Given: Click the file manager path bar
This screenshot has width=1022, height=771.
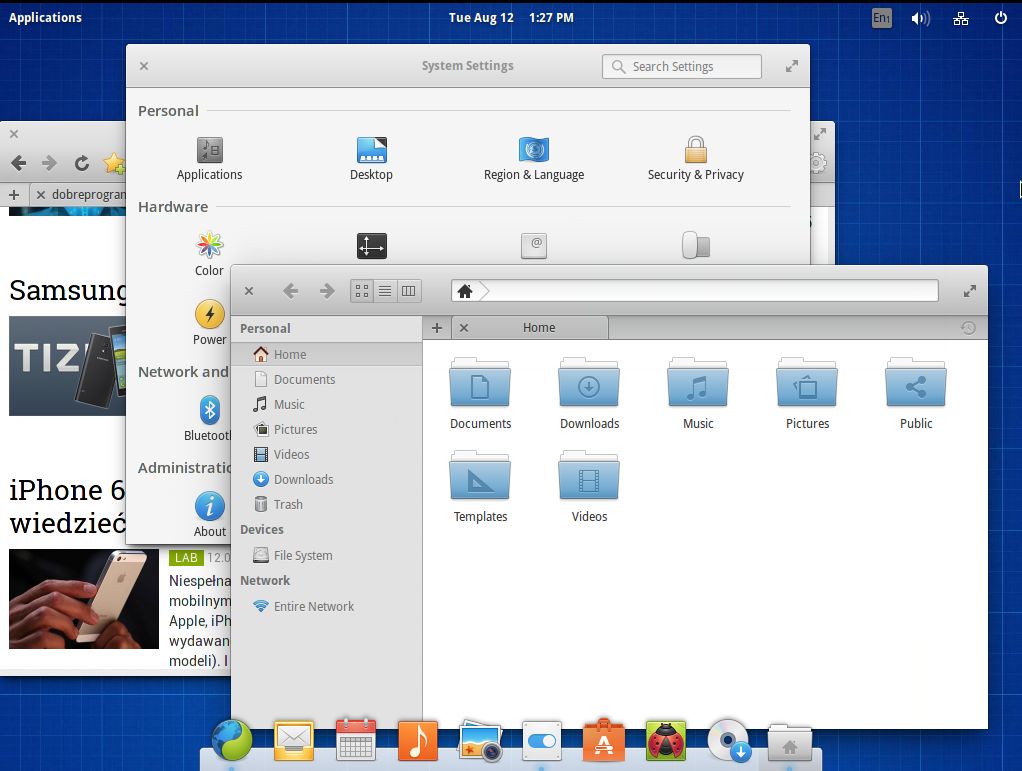Looking at the screenshot, I should coord(710,291).
